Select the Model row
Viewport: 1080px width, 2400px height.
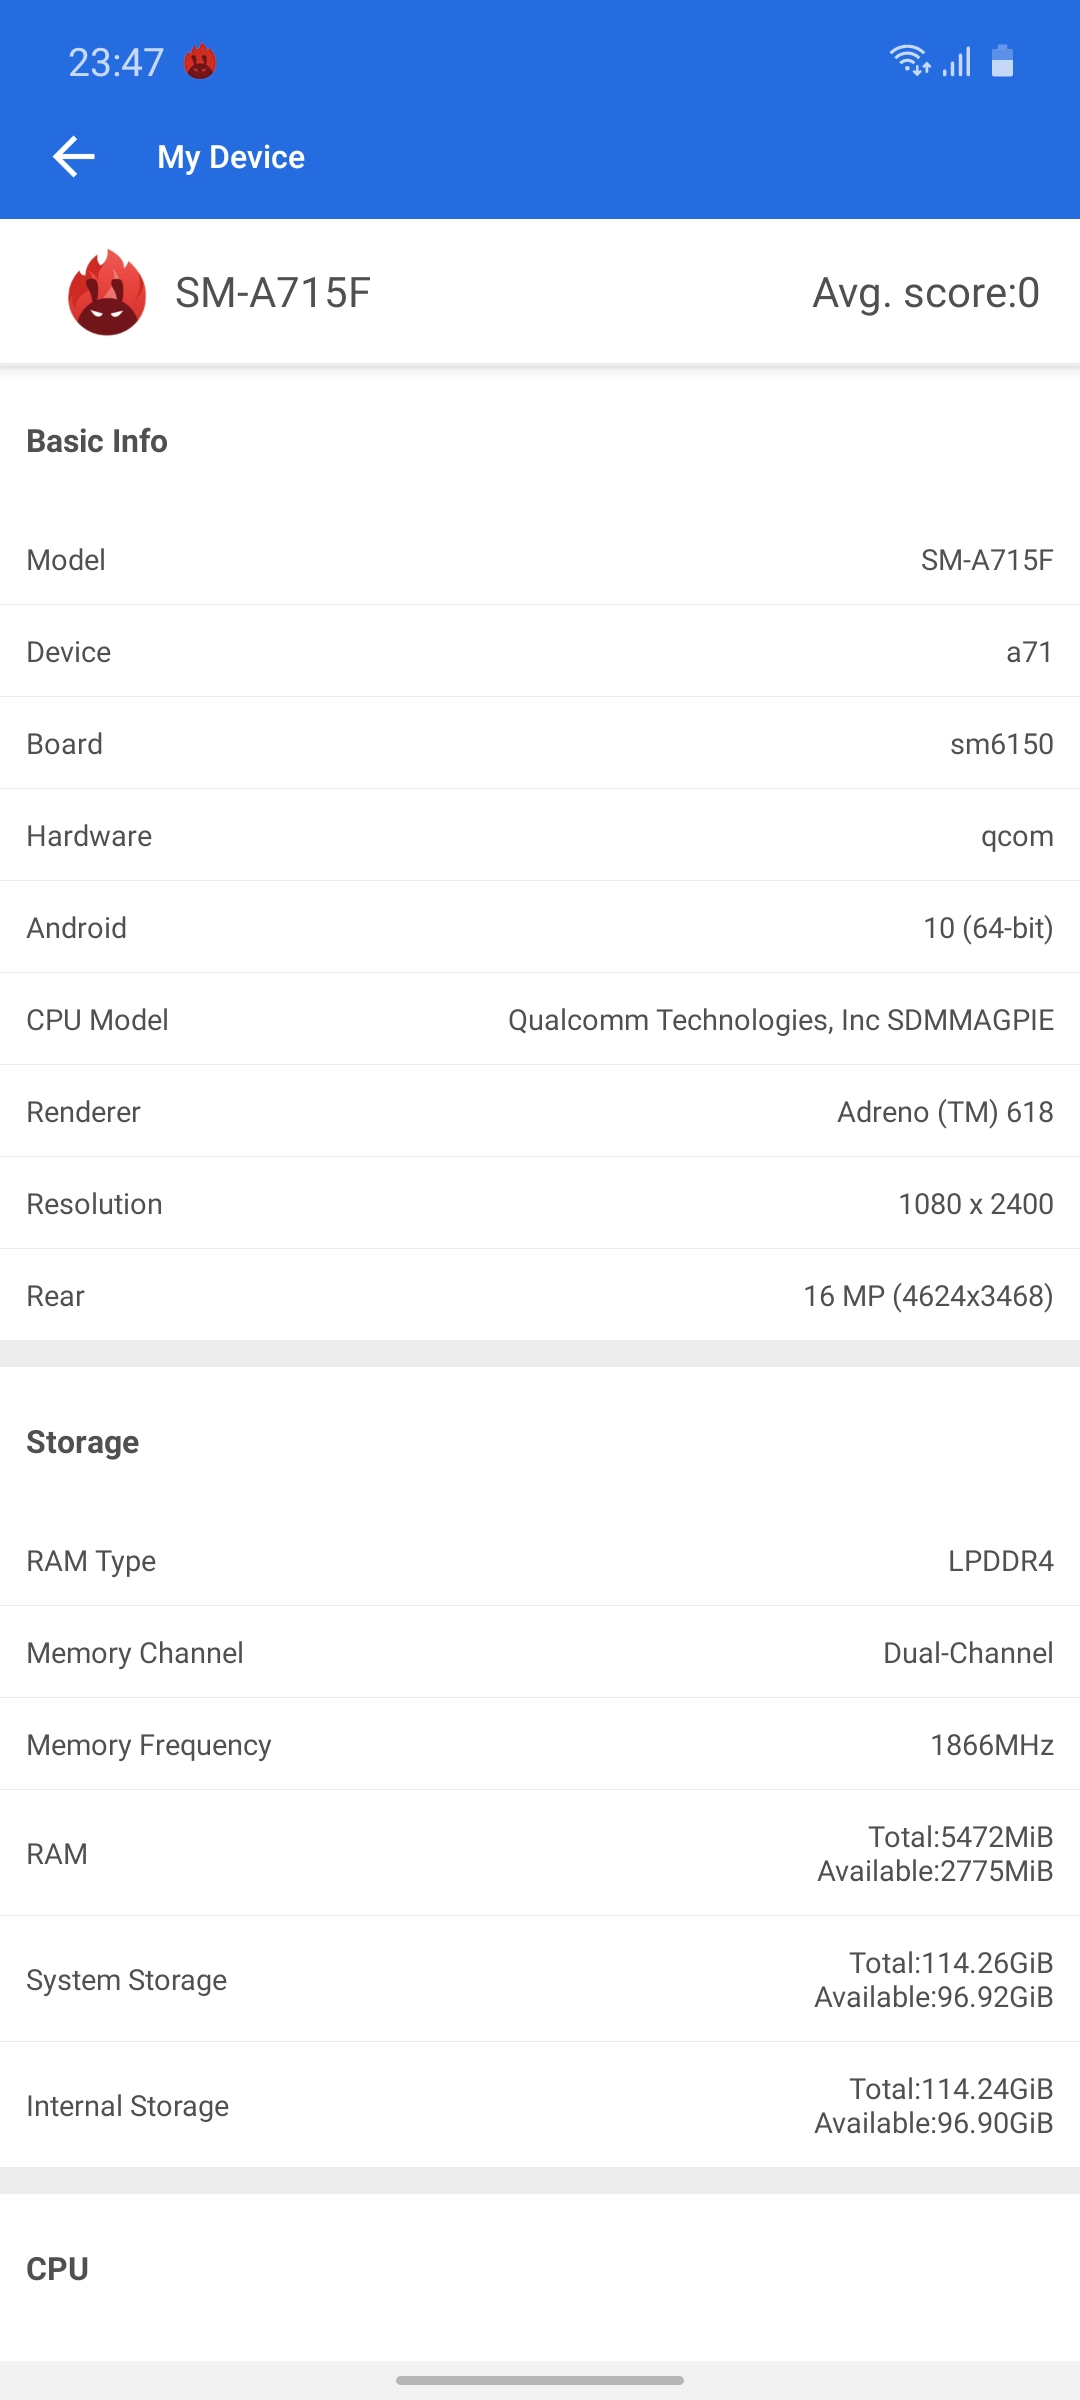[x=540, y=560]
